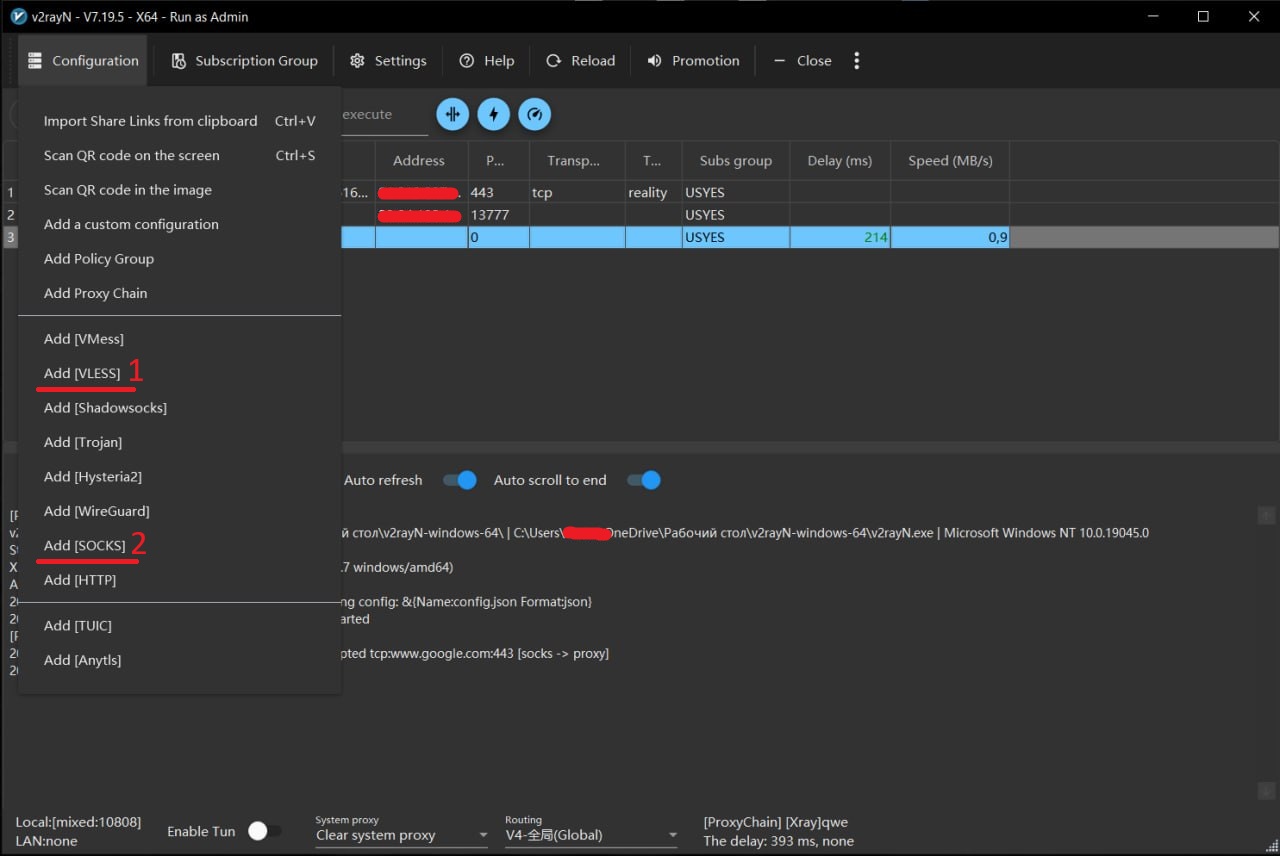Choose Add [VLESS] from the menu
The image size is (1280, 856).
pos(82,373)
